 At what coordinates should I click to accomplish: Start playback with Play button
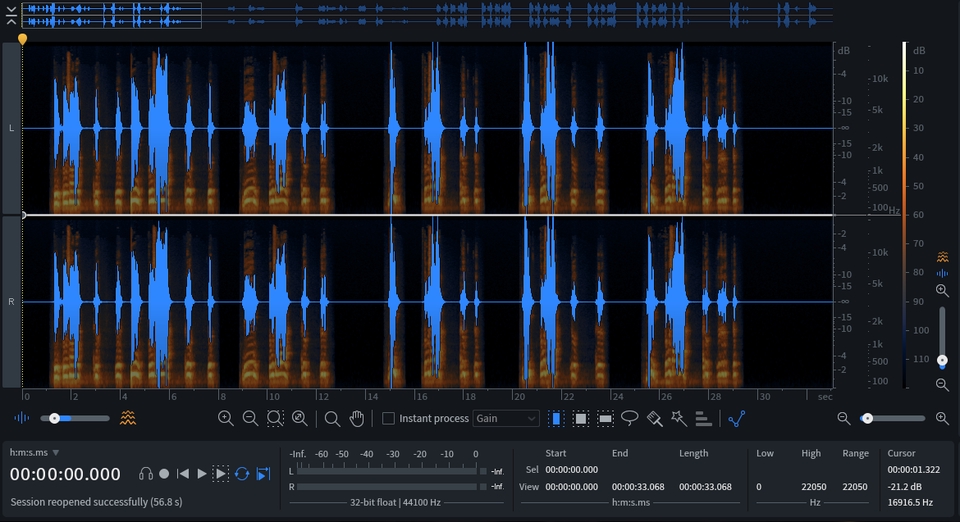point(201,474)
